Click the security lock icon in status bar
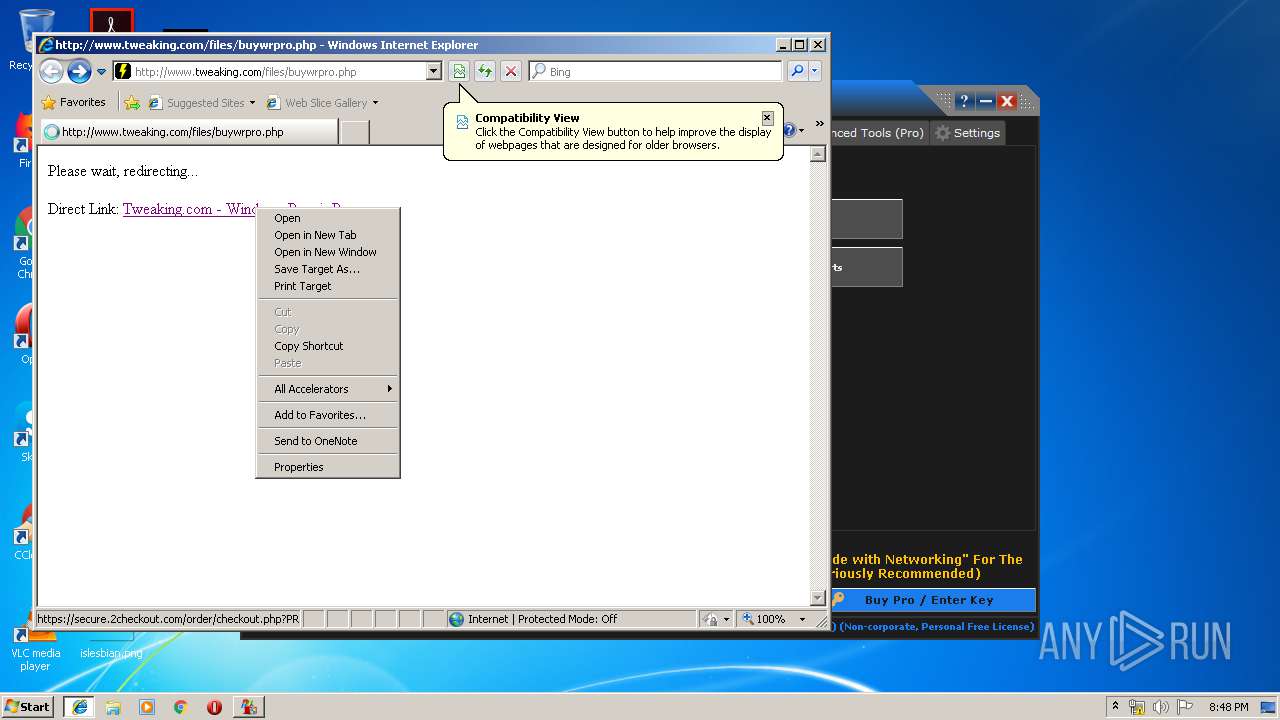This screenshot has height=720, width=1280. [709, 619]
